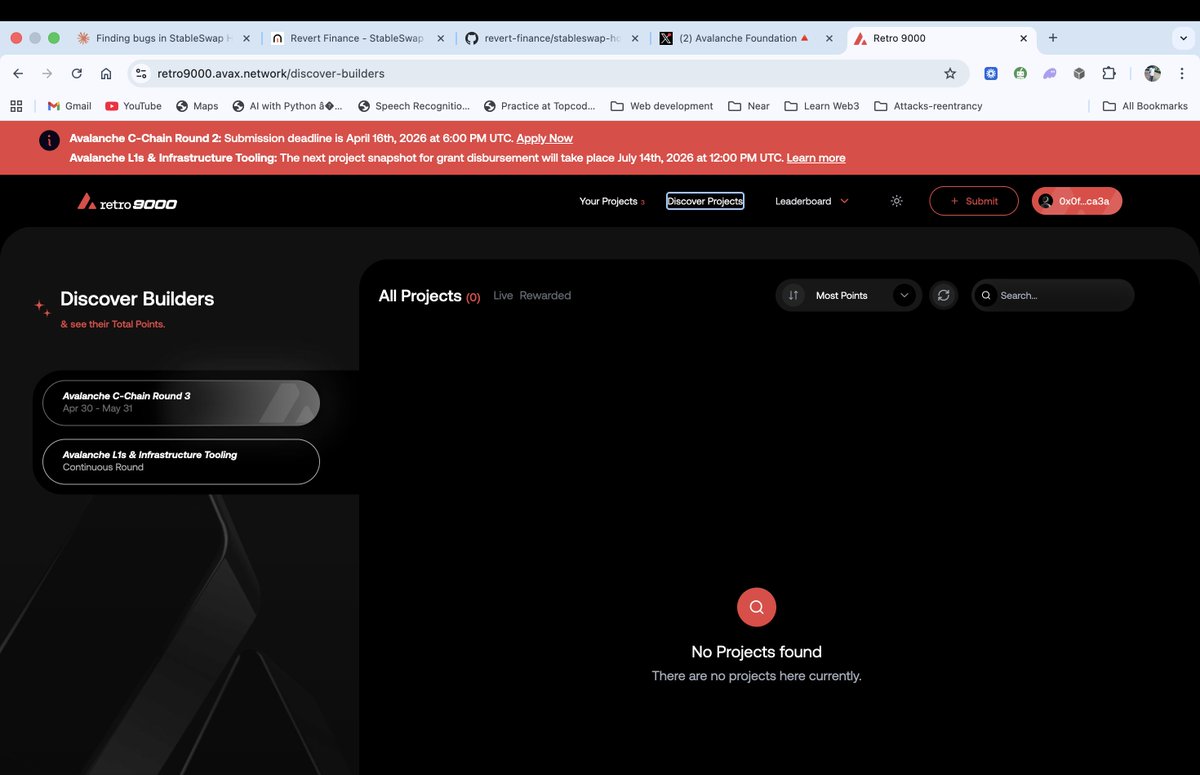Viewport: 1200px width, 775px height.
Task: Open the Gmail bookmark
Action: coord(69,105)
